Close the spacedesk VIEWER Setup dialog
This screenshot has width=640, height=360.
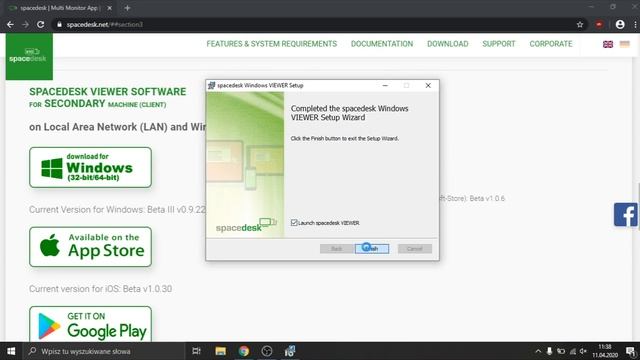pos(428,85)
